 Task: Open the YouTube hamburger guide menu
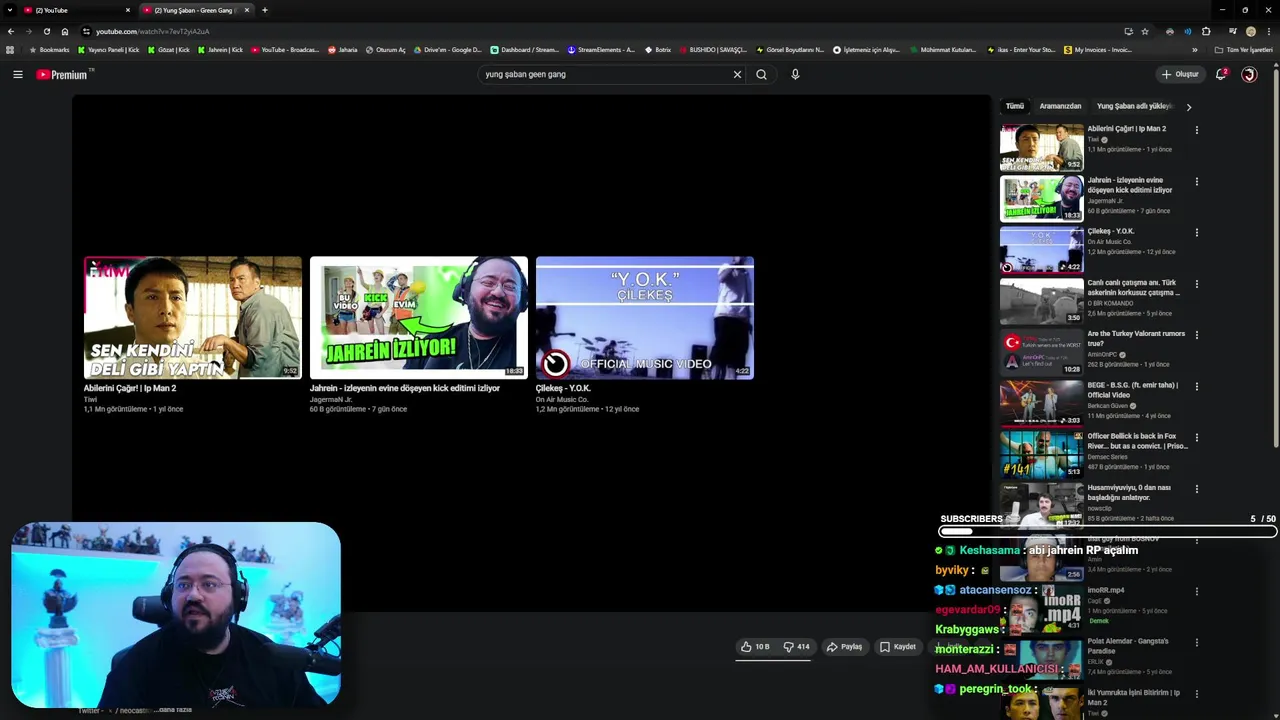17,74
